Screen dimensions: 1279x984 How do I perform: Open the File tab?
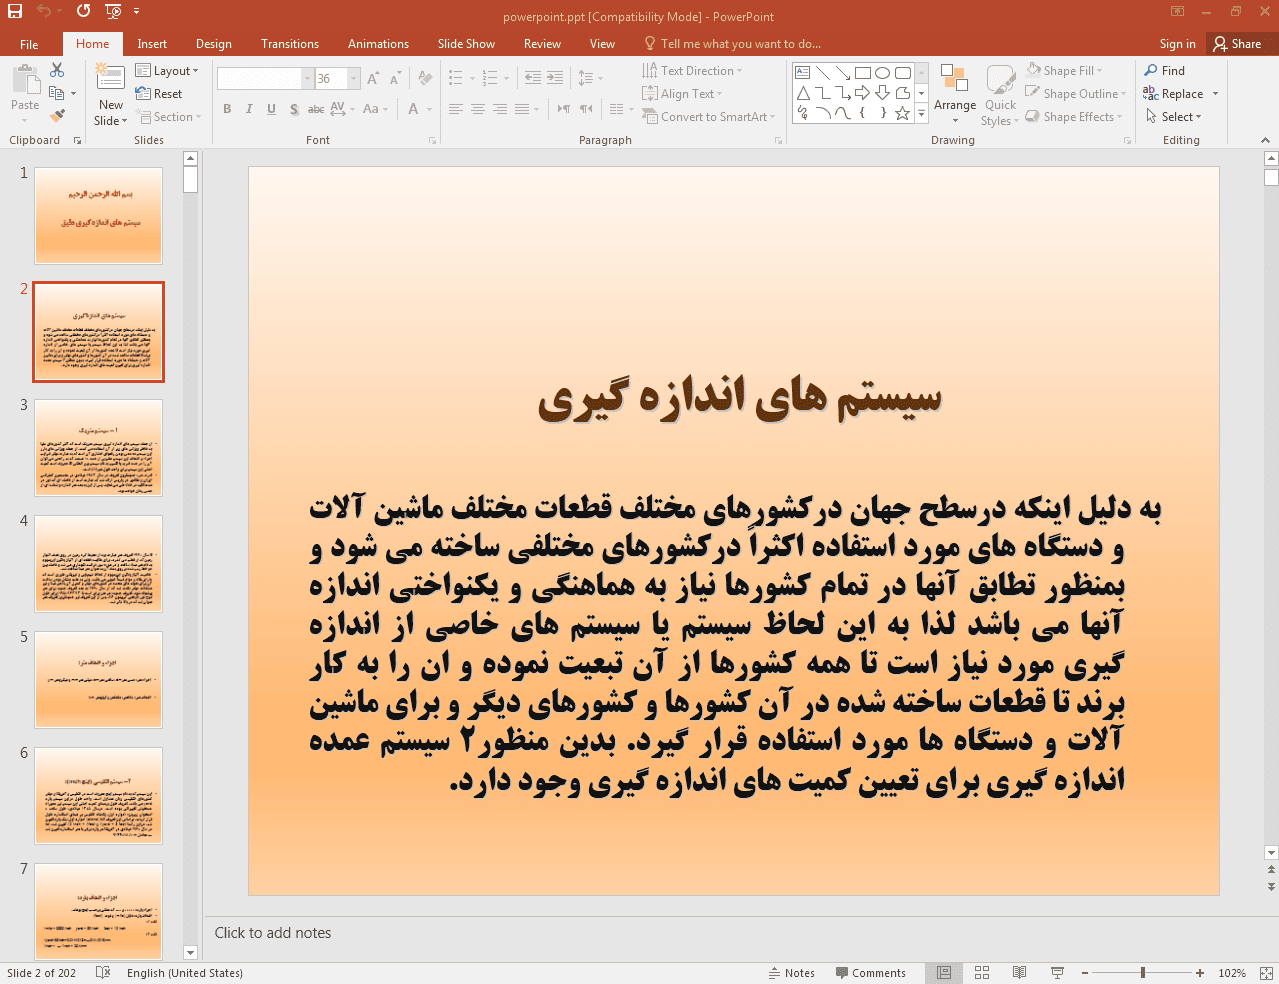(x=29, y=44)
